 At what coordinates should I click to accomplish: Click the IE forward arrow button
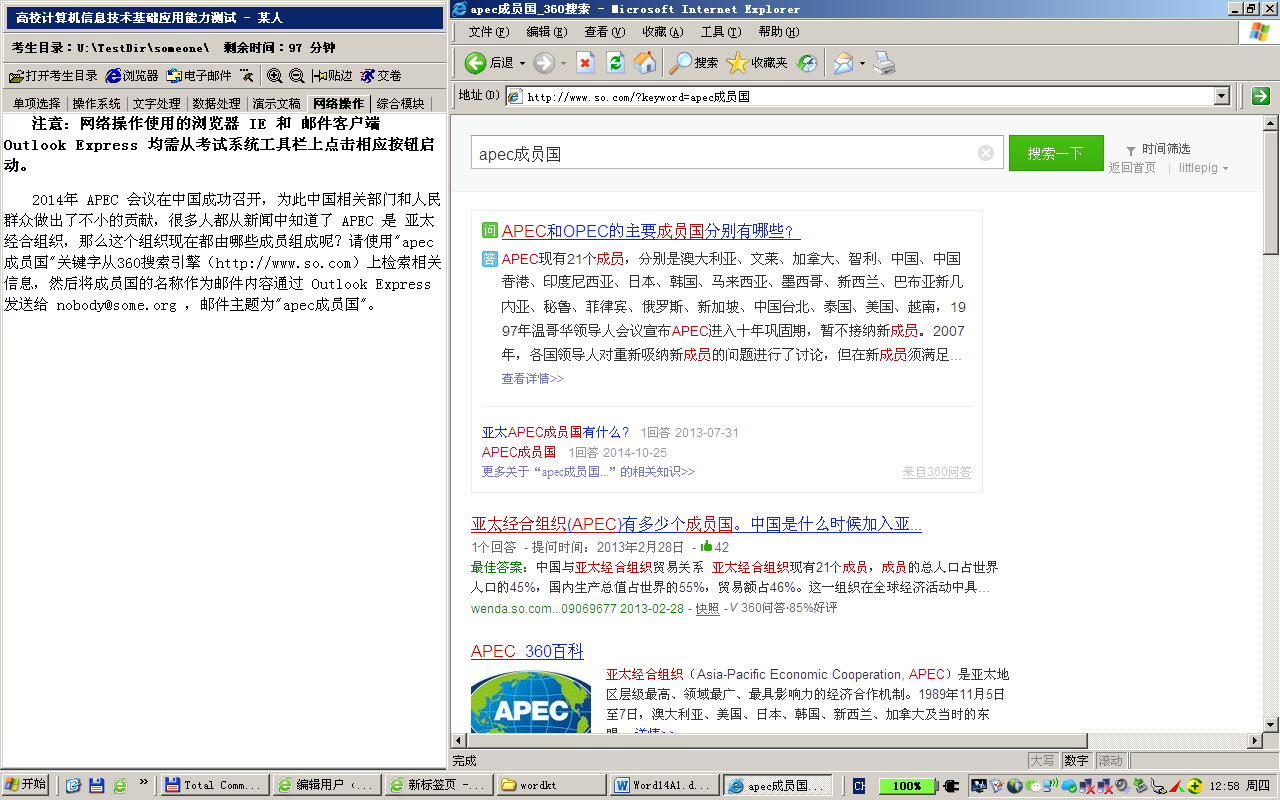pyautogui.click(x=544, y=63)
